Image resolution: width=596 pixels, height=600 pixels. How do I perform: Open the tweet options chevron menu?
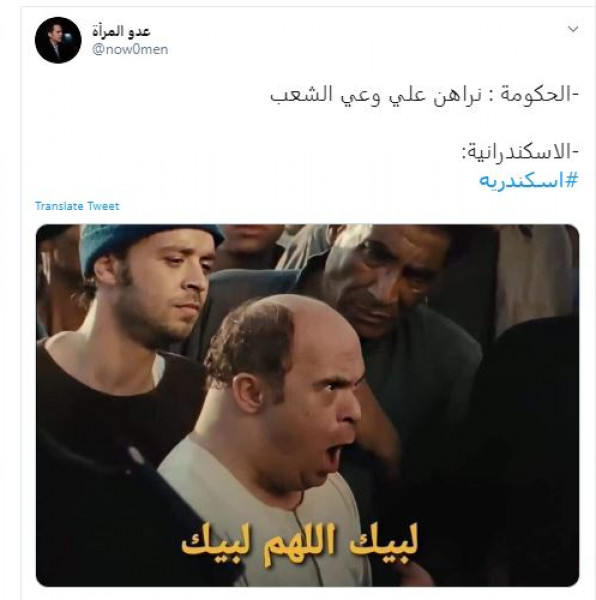573,29
